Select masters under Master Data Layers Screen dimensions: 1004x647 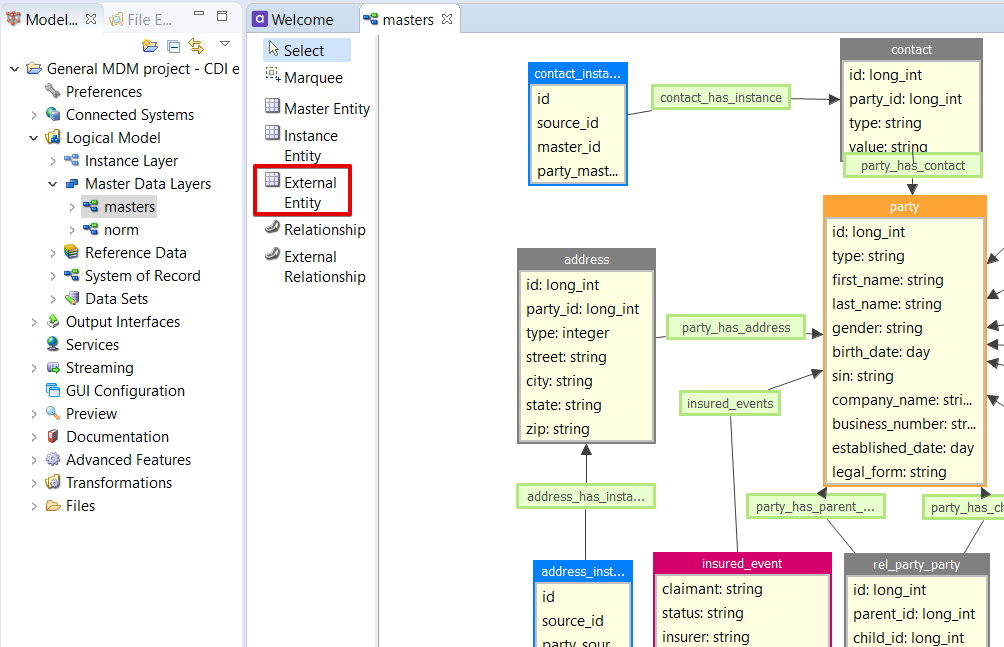pos(118,206)
